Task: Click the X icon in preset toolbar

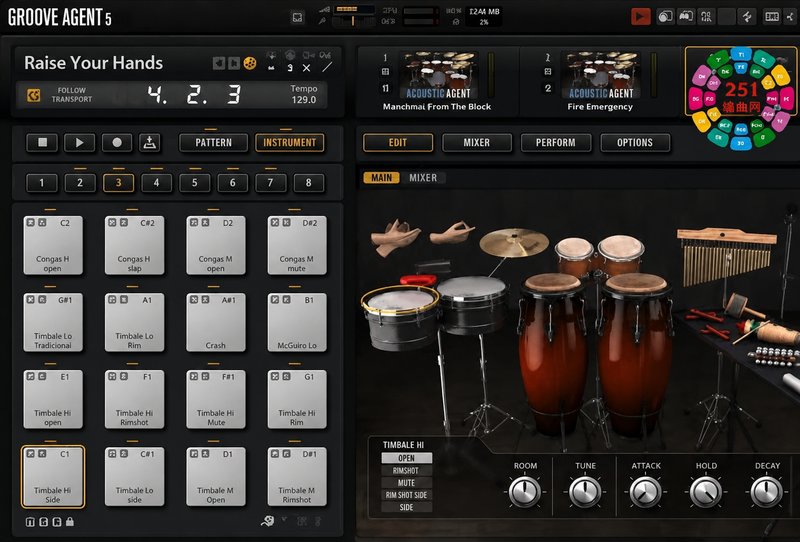Action: tap(306, 68)
